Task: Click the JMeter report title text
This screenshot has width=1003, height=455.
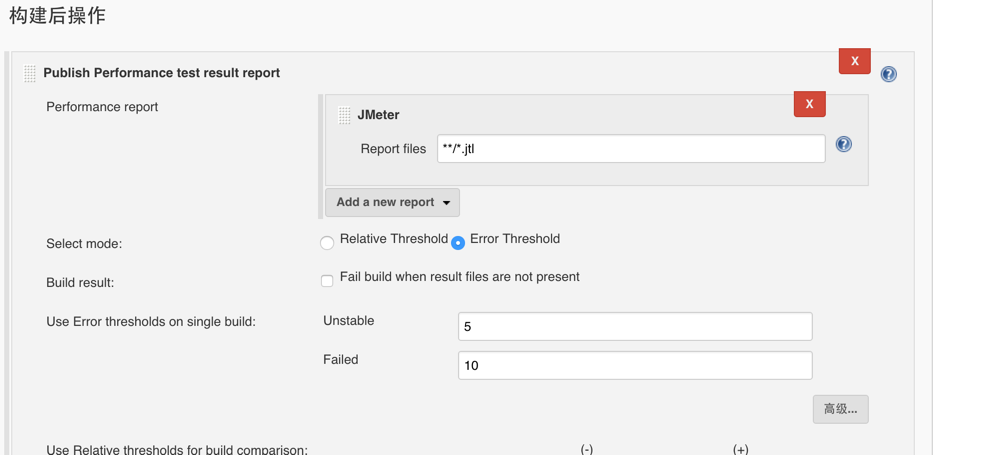Action: (379, 115)
